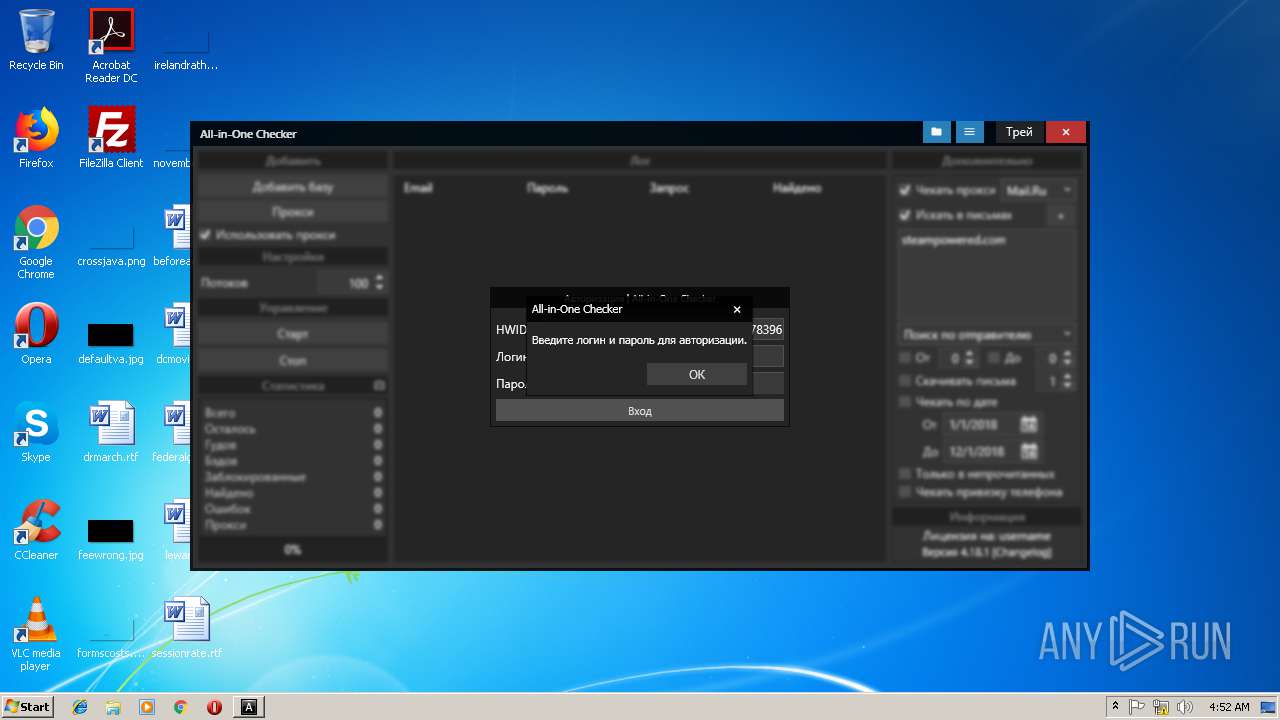
Task: Toggle Только в непрочитанных checkbox
Action: [x=905, y=474]
